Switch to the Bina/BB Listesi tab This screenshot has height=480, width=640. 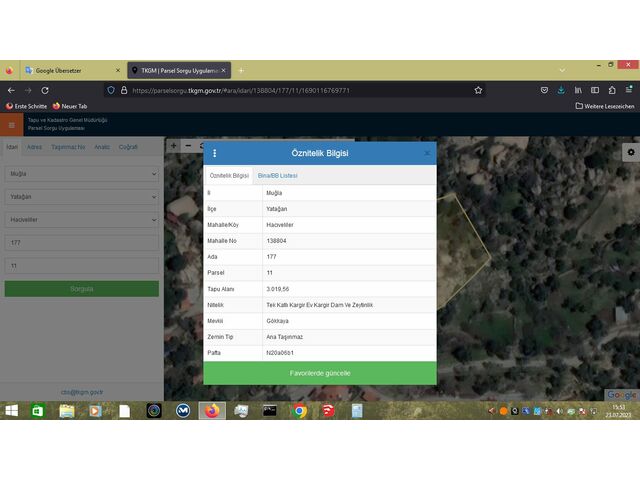[277, 175]
